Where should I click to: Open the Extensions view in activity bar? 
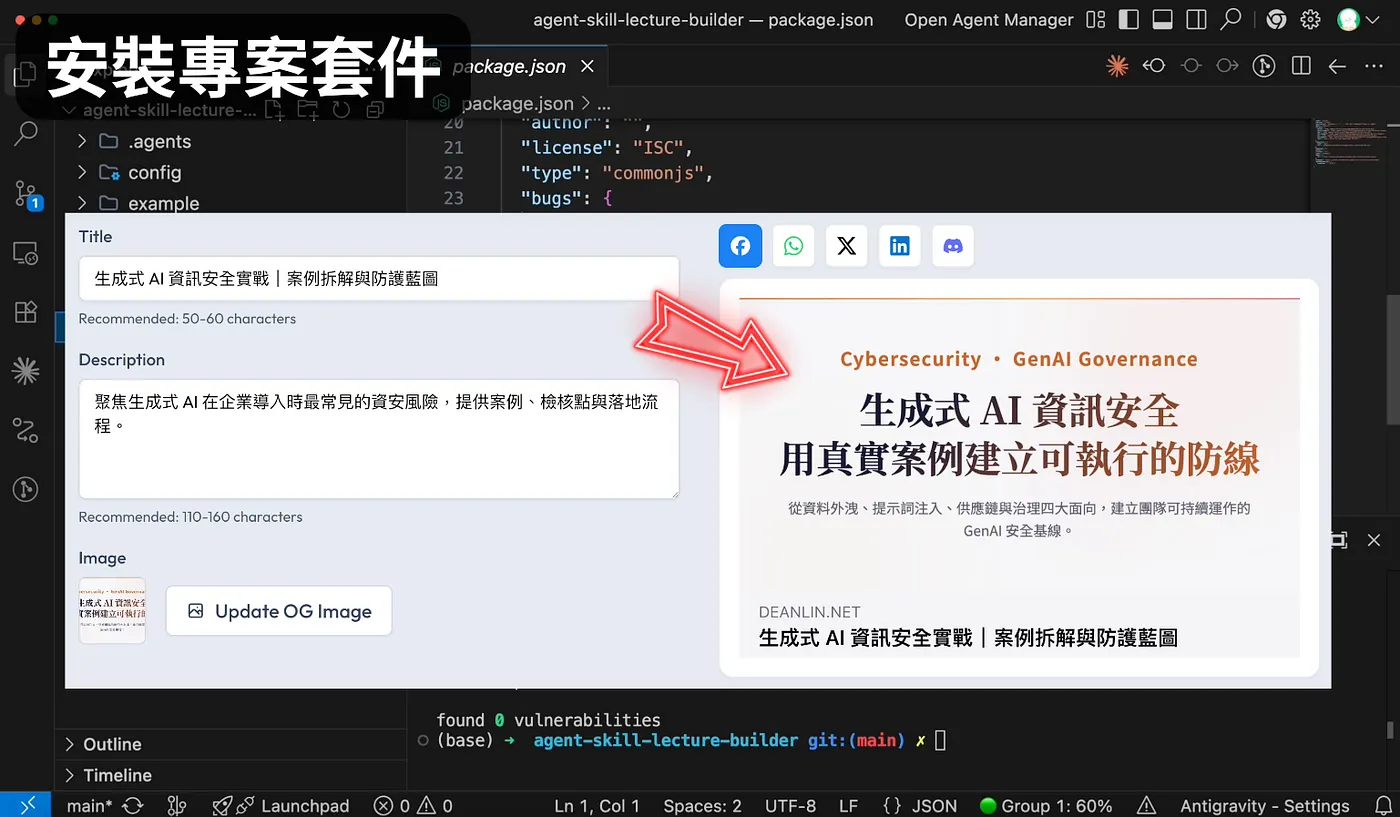[x=26, y=311]
